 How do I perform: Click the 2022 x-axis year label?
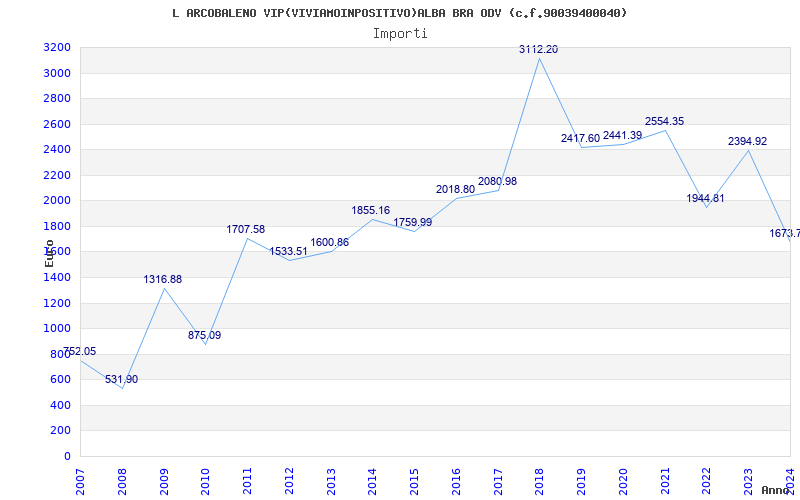point(707,482)
